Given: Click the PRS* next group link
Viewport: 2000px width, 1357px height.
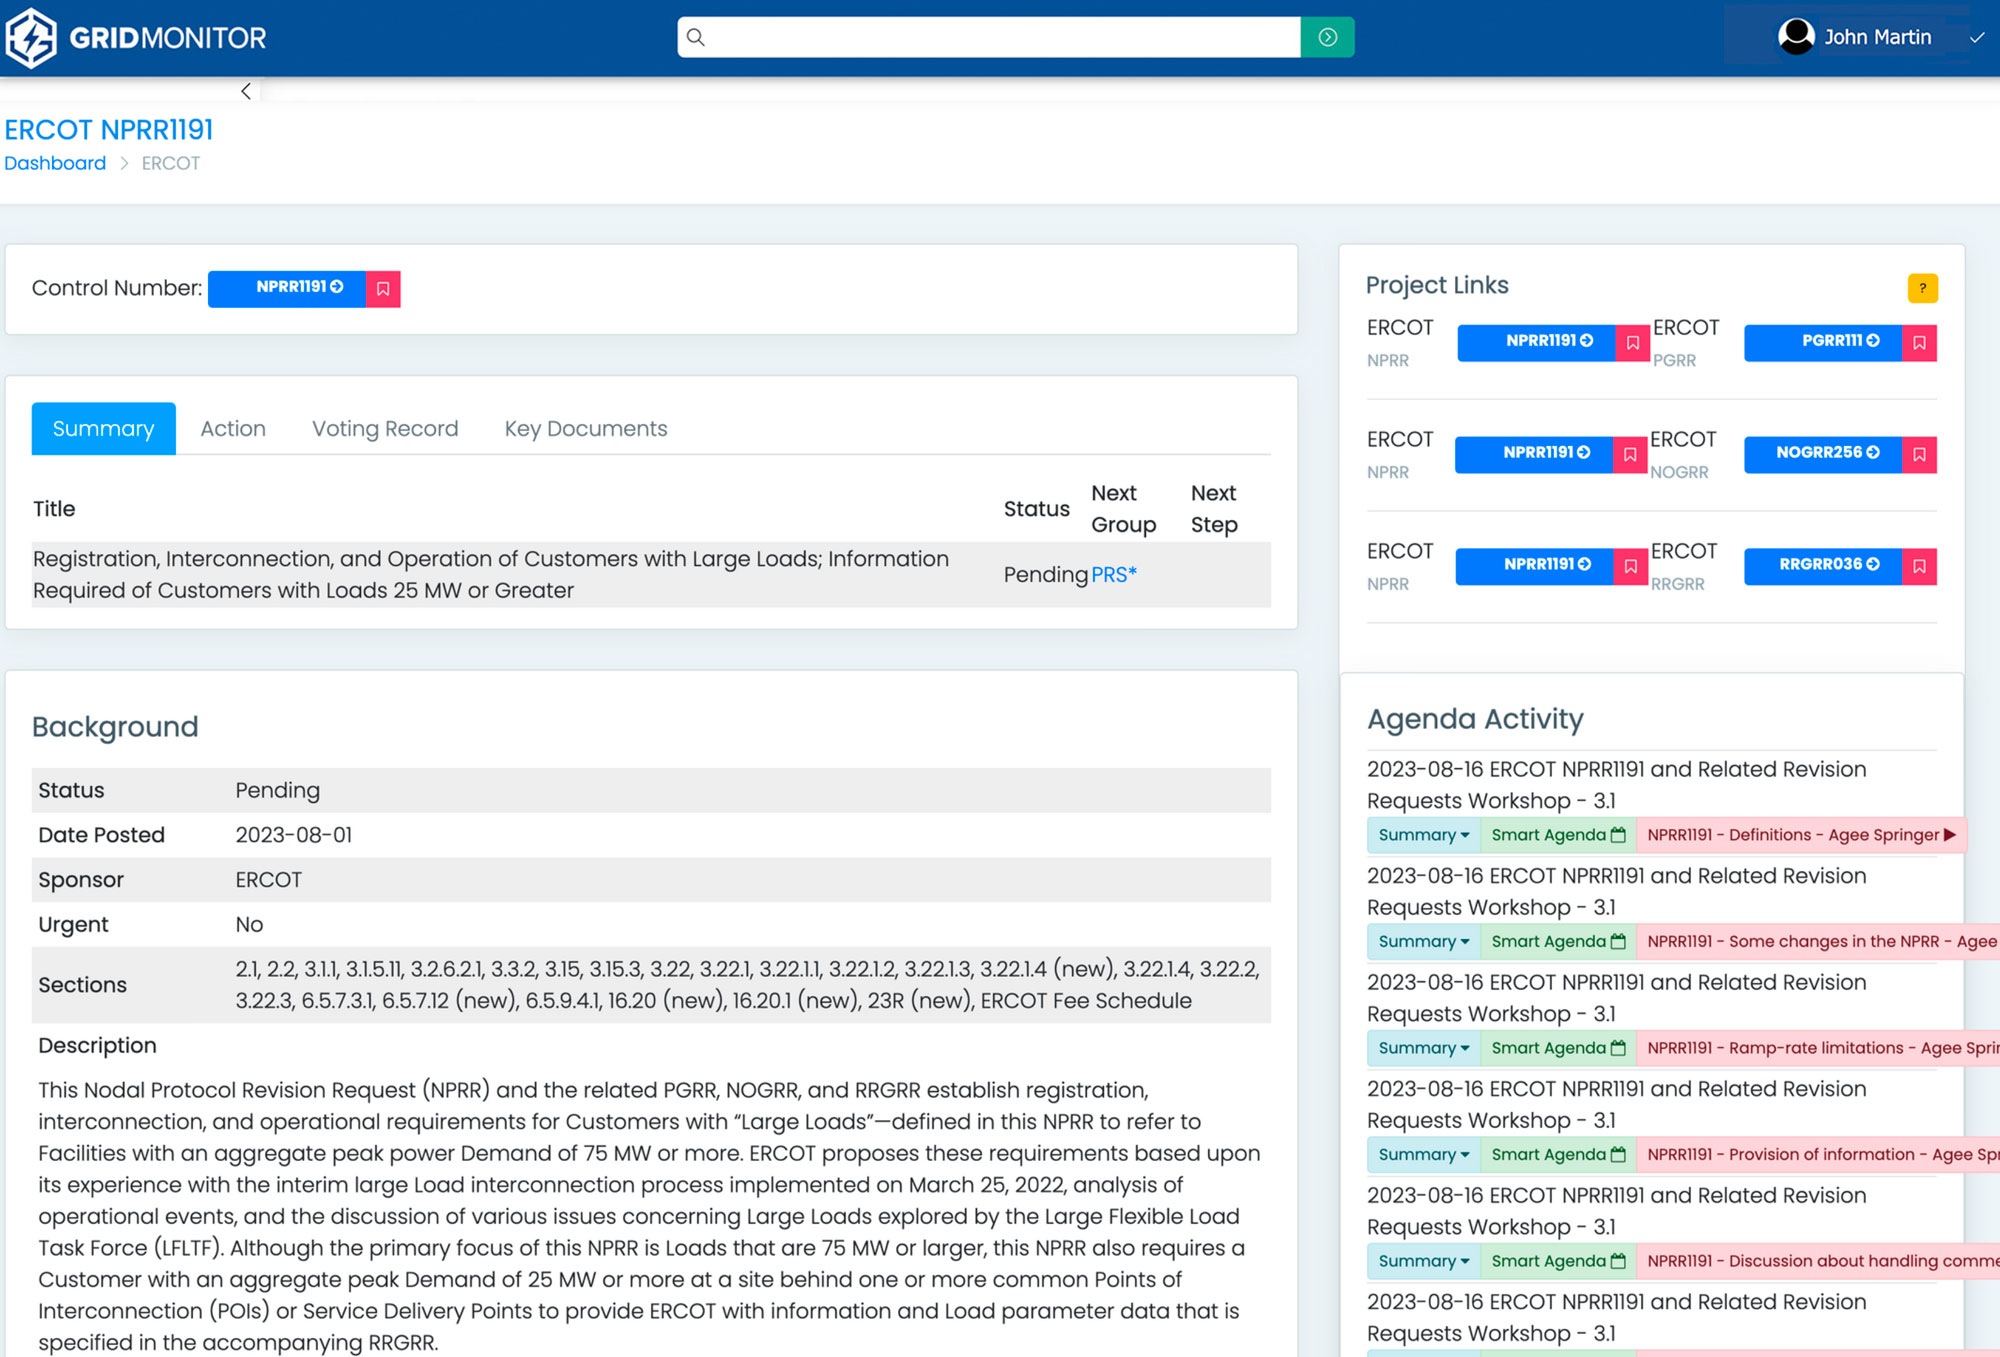Looking at the screenshot, I should click(1114, 575).
